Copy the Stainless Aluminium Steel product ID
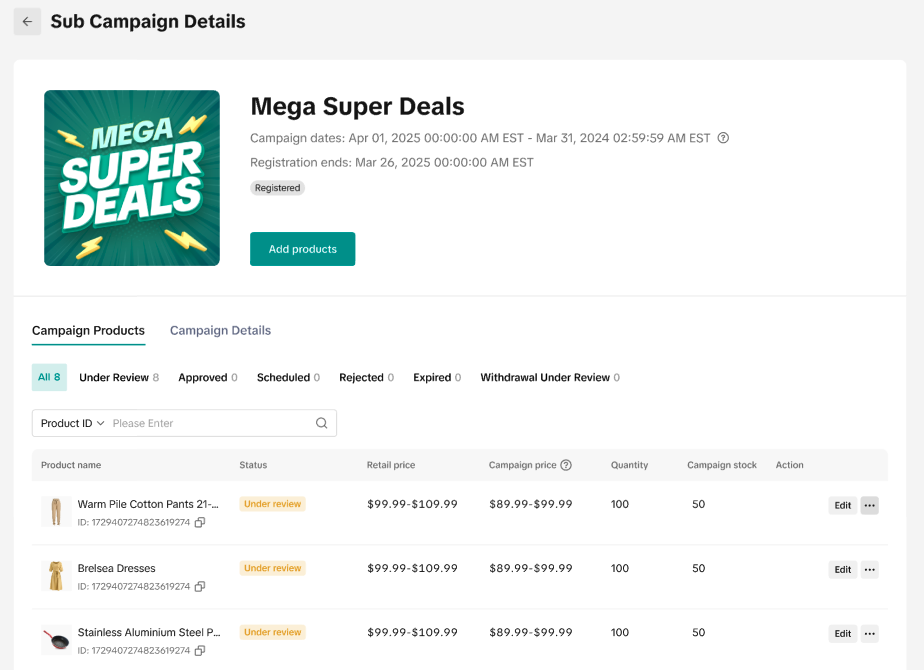 [x=200, y=650]
